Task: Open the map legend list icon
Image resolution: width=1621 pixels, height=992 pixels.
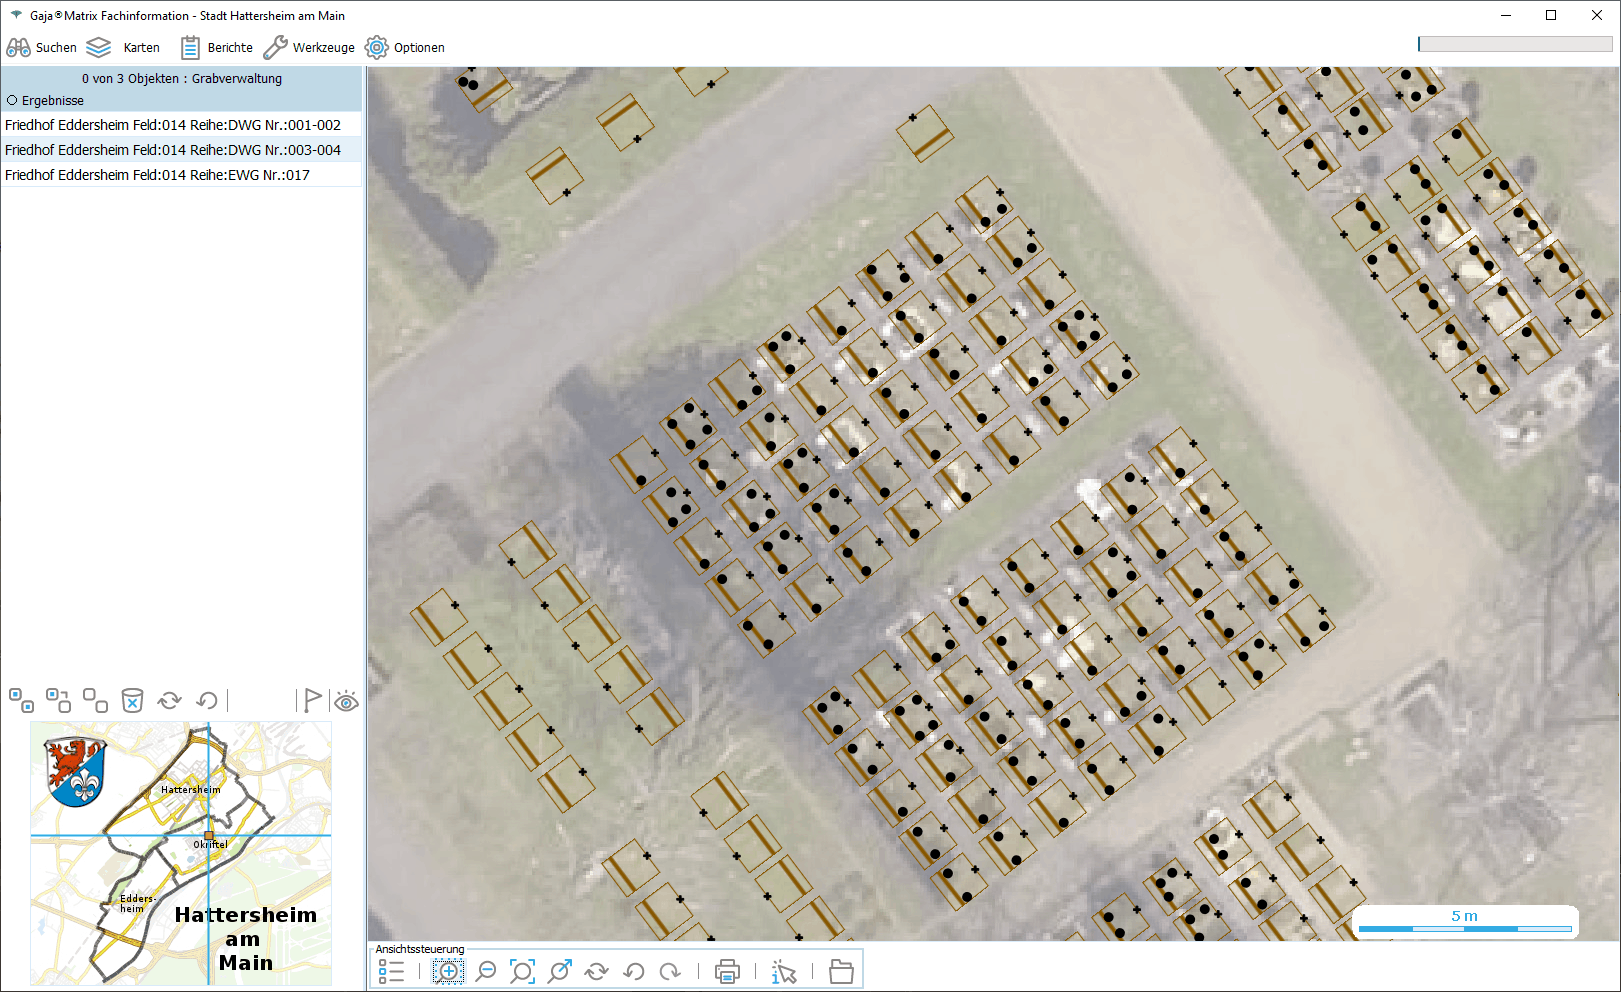Action: click(391, 971)
